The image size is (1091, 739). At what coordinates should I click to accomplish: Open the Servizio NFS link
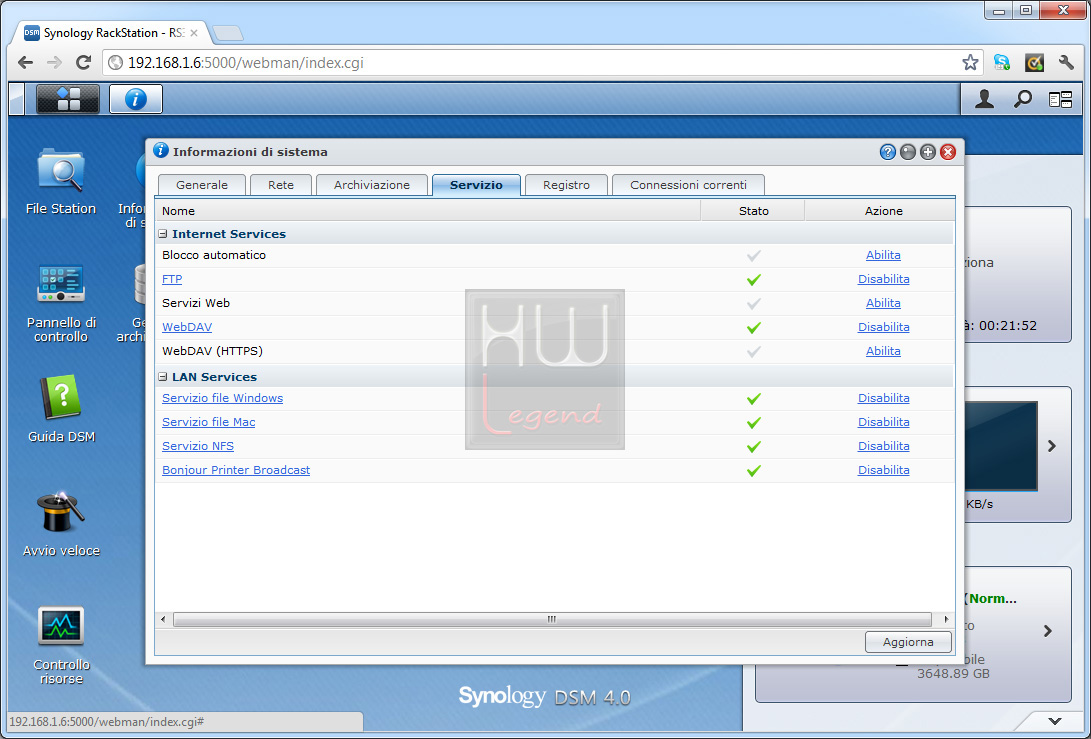point(198,446)
